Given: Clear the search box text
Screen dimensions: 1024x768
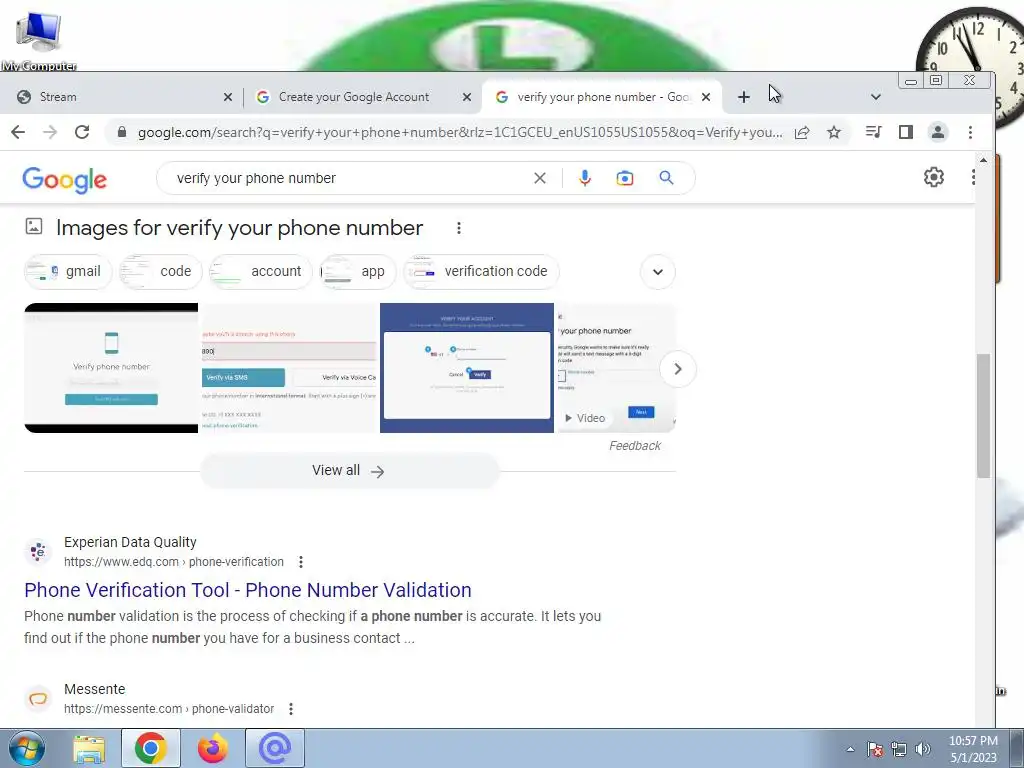Looking at the screenshot, I should 539,178.
